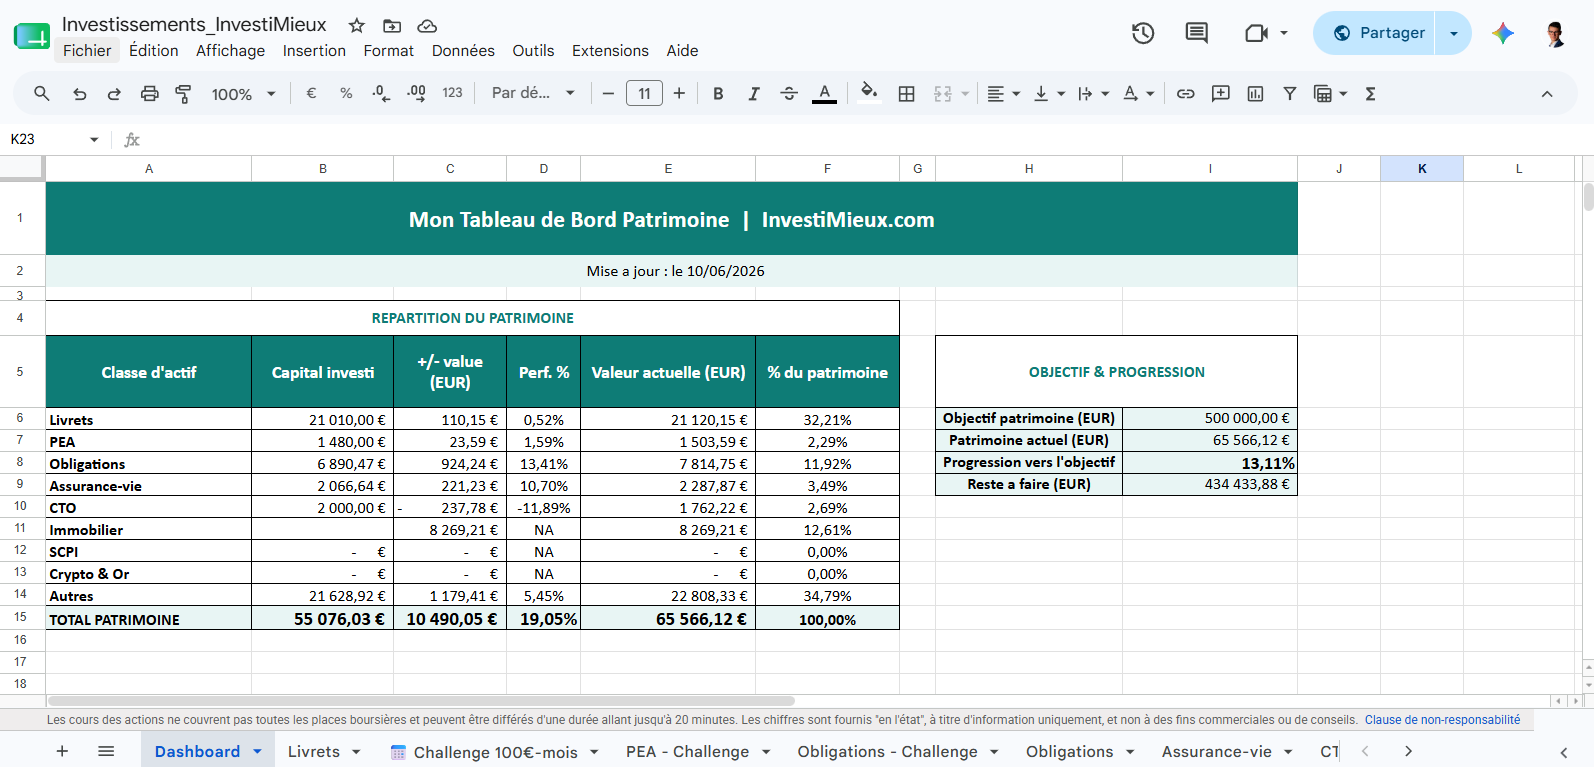Open version history clock icon
1594x767 pixels.
1143,33
